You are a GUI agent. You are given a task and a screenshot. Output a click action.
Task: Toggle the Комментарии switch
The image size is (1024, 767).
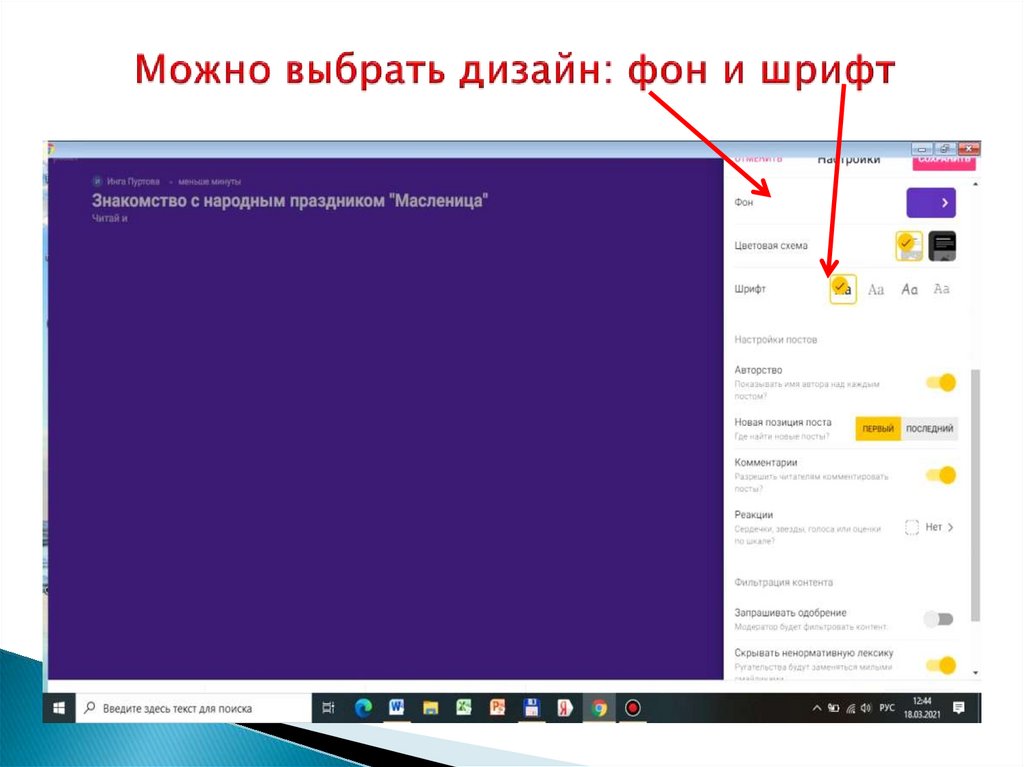(941, 475)
